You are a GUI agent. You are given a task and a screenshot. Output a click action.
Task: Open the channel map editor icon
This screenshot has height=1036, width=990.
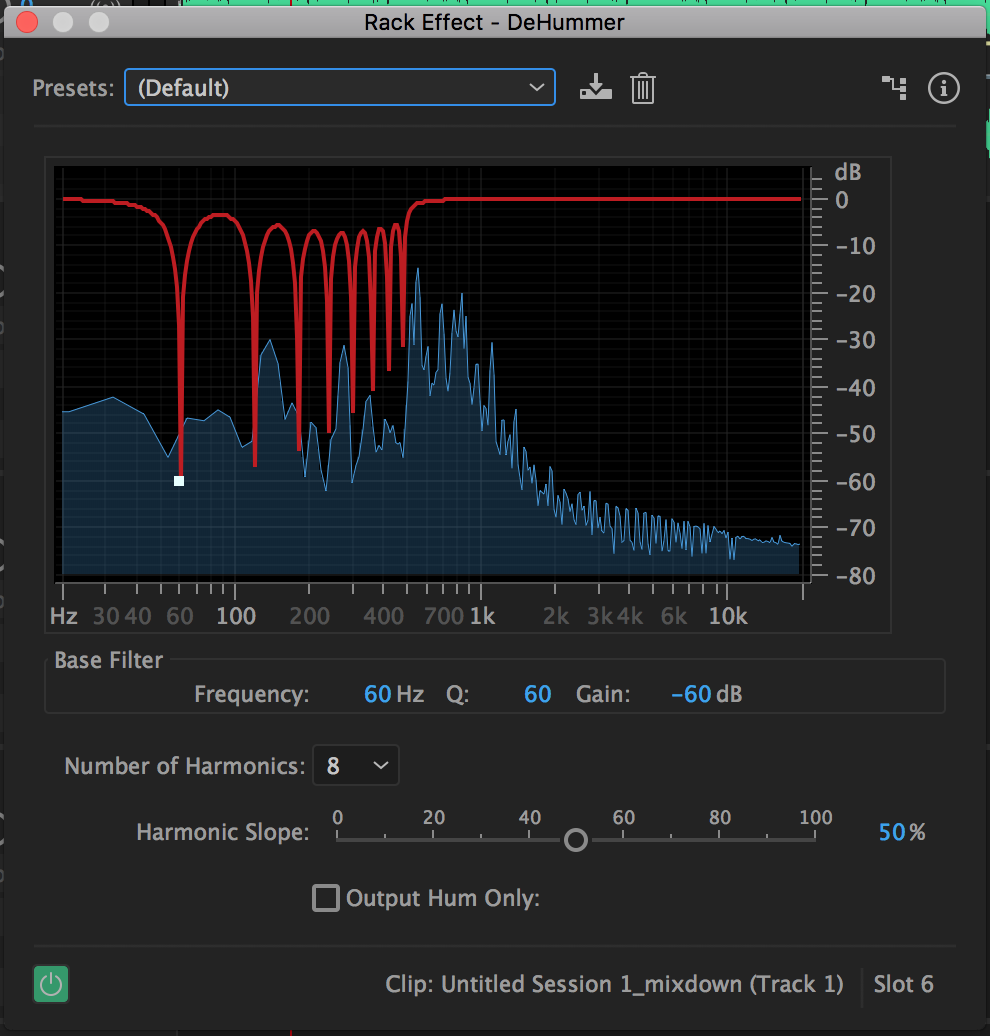894,88
